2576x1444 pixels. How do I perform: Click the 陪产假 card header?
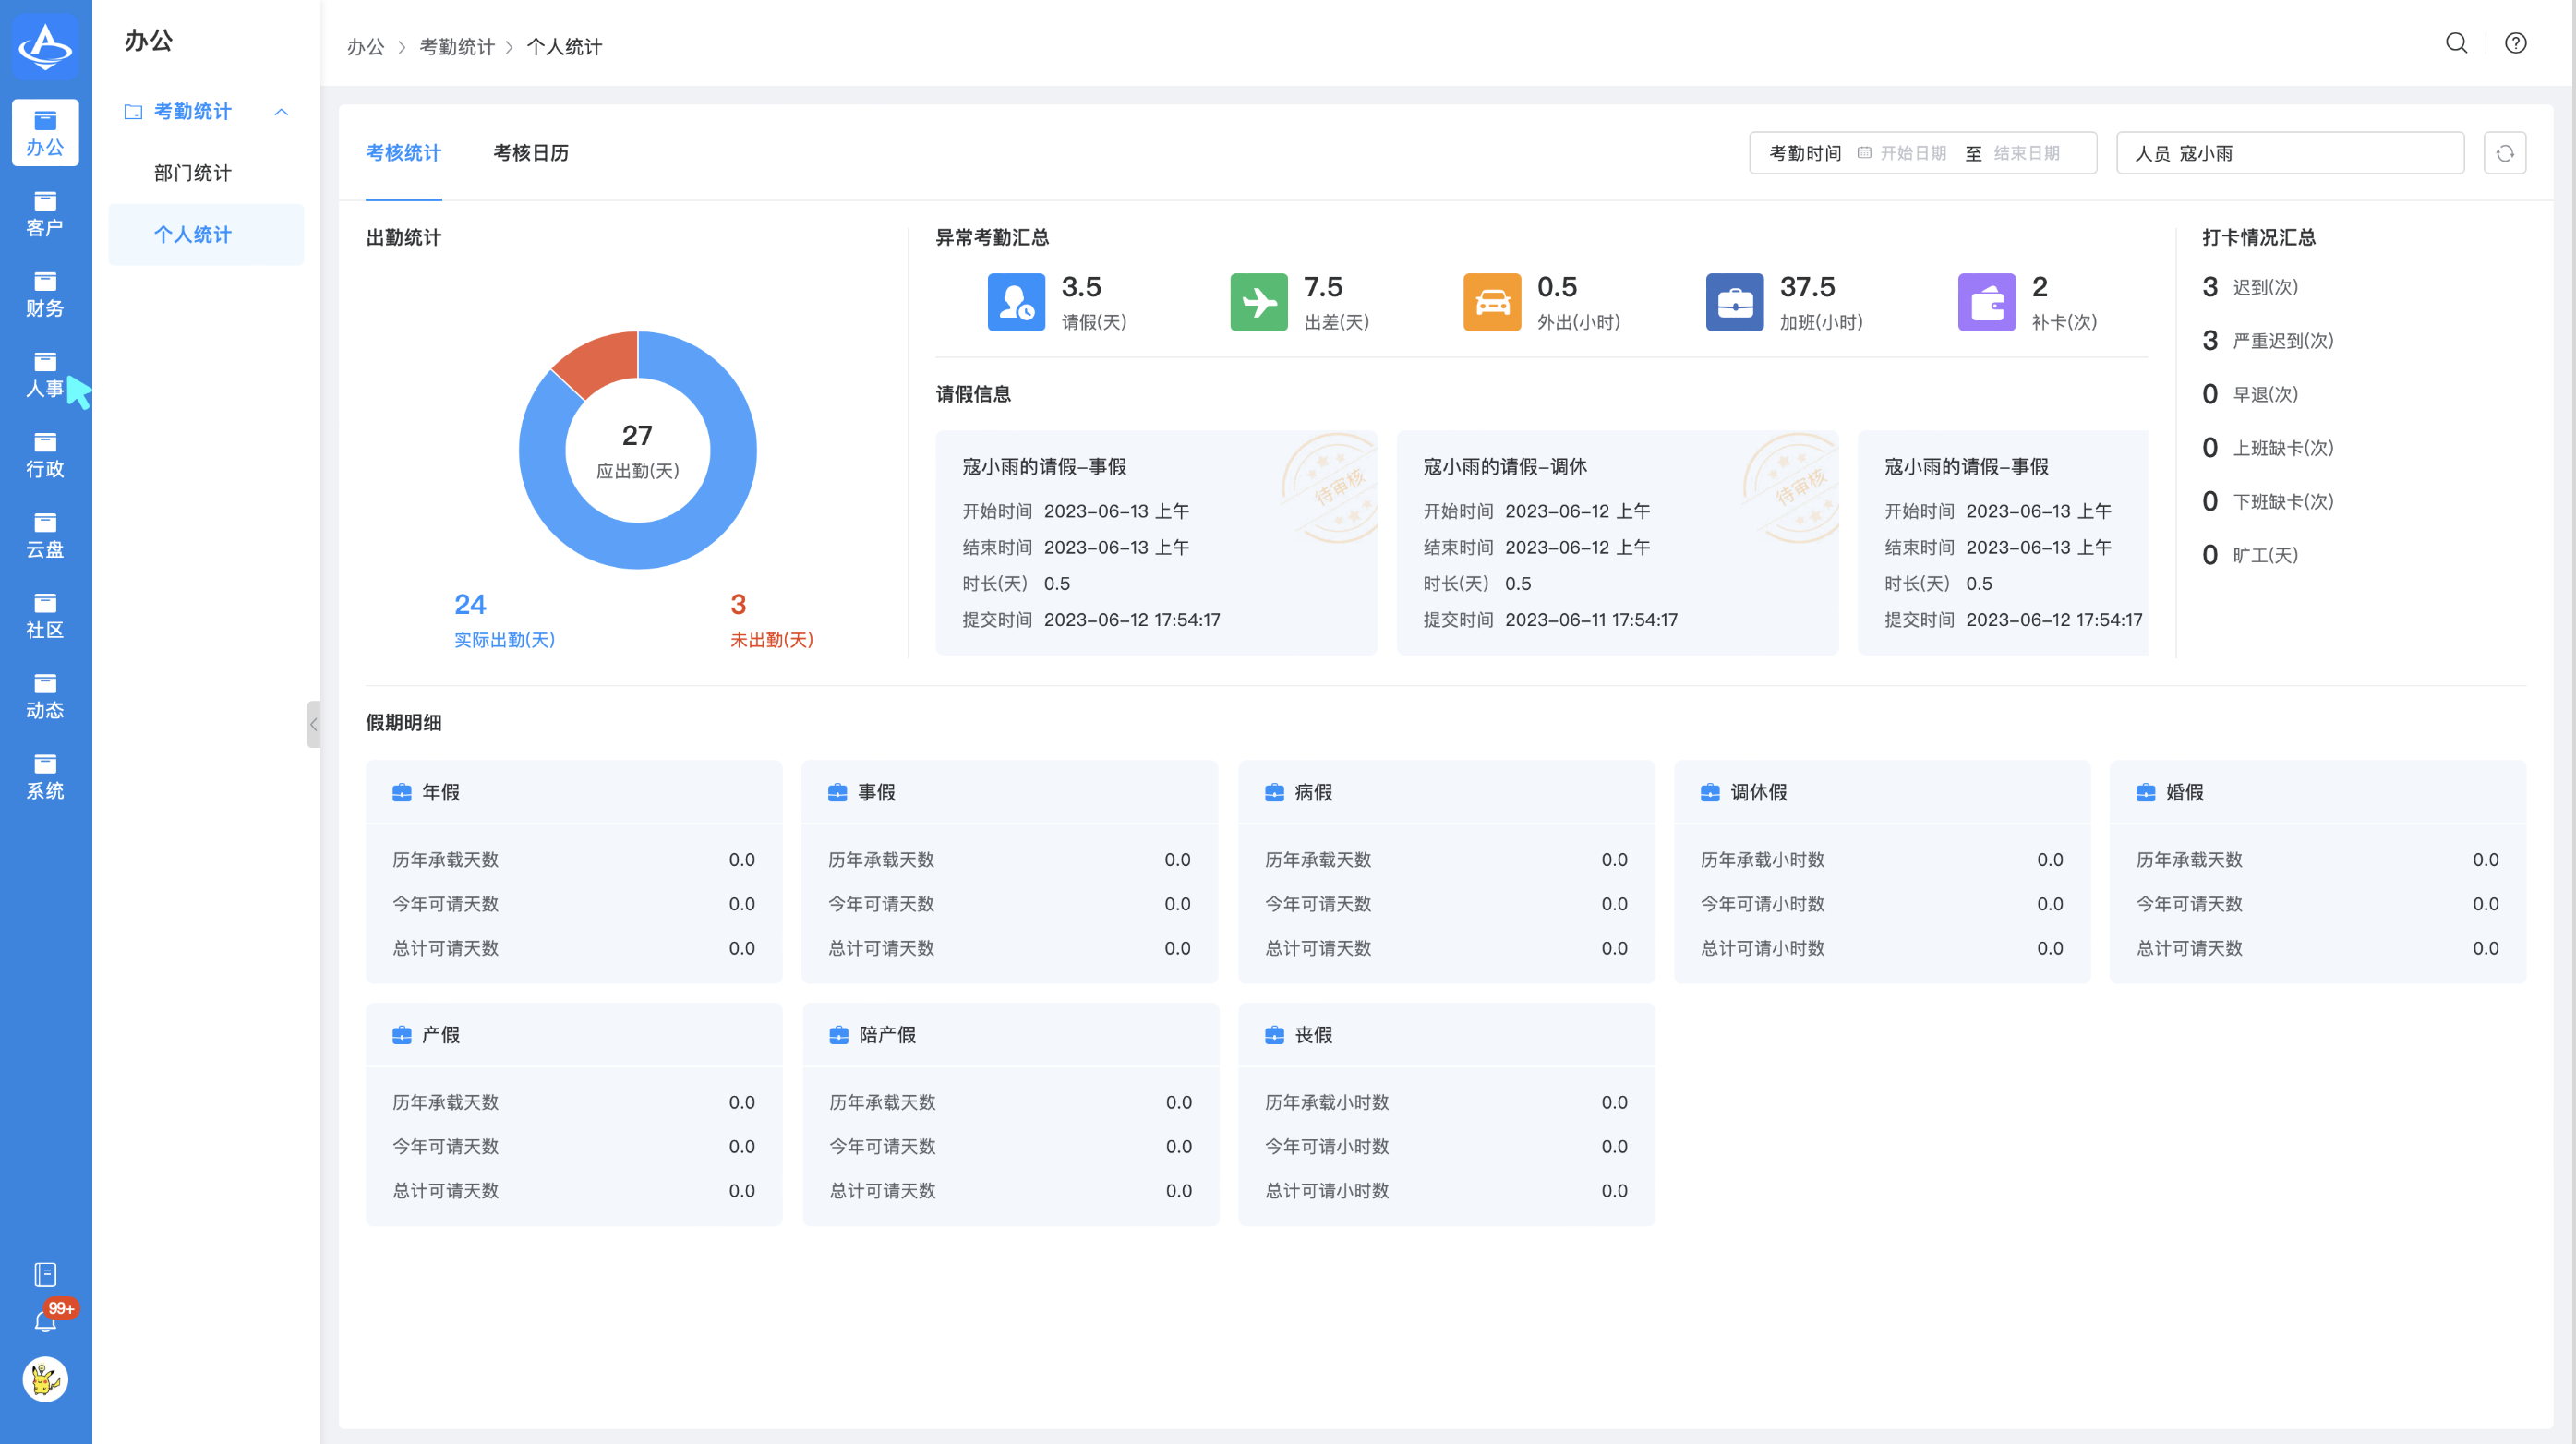[1010, 1035]
